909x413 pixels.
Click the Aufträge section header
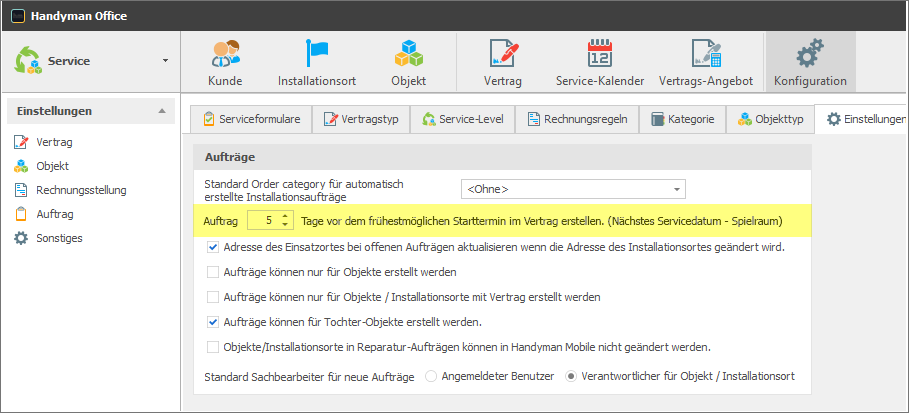coord(502,157)
